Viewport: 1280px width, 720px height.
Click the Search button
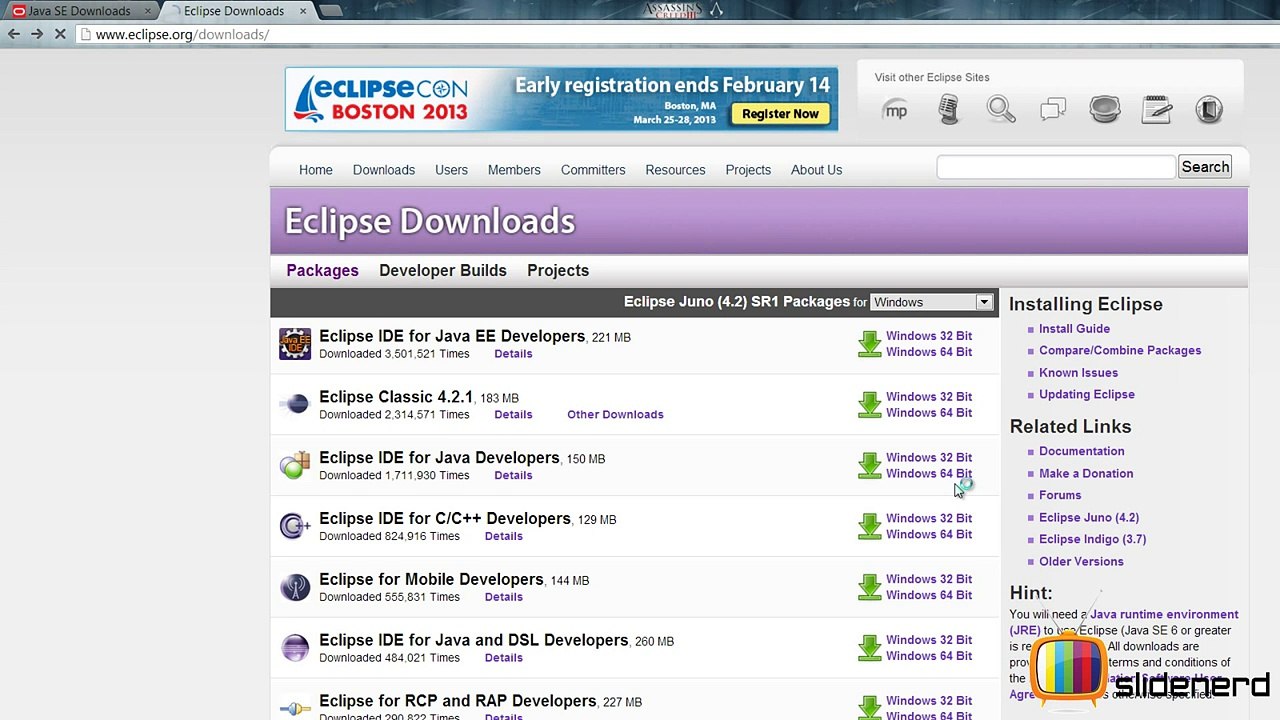1205,167
